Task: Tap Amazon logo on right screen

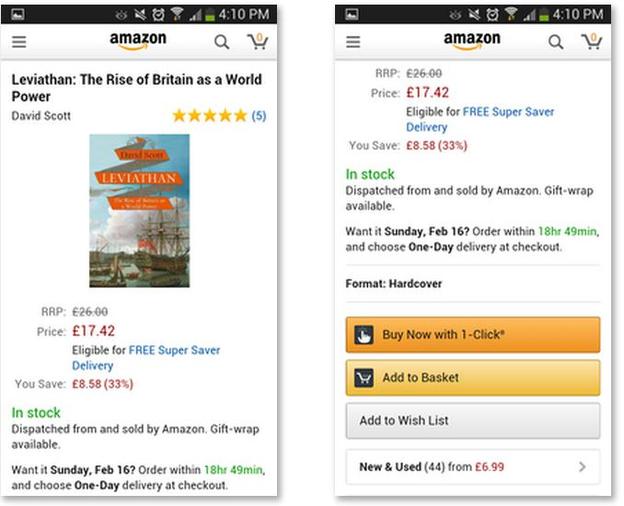Action: pyautogui.click(x=472, y=42)
